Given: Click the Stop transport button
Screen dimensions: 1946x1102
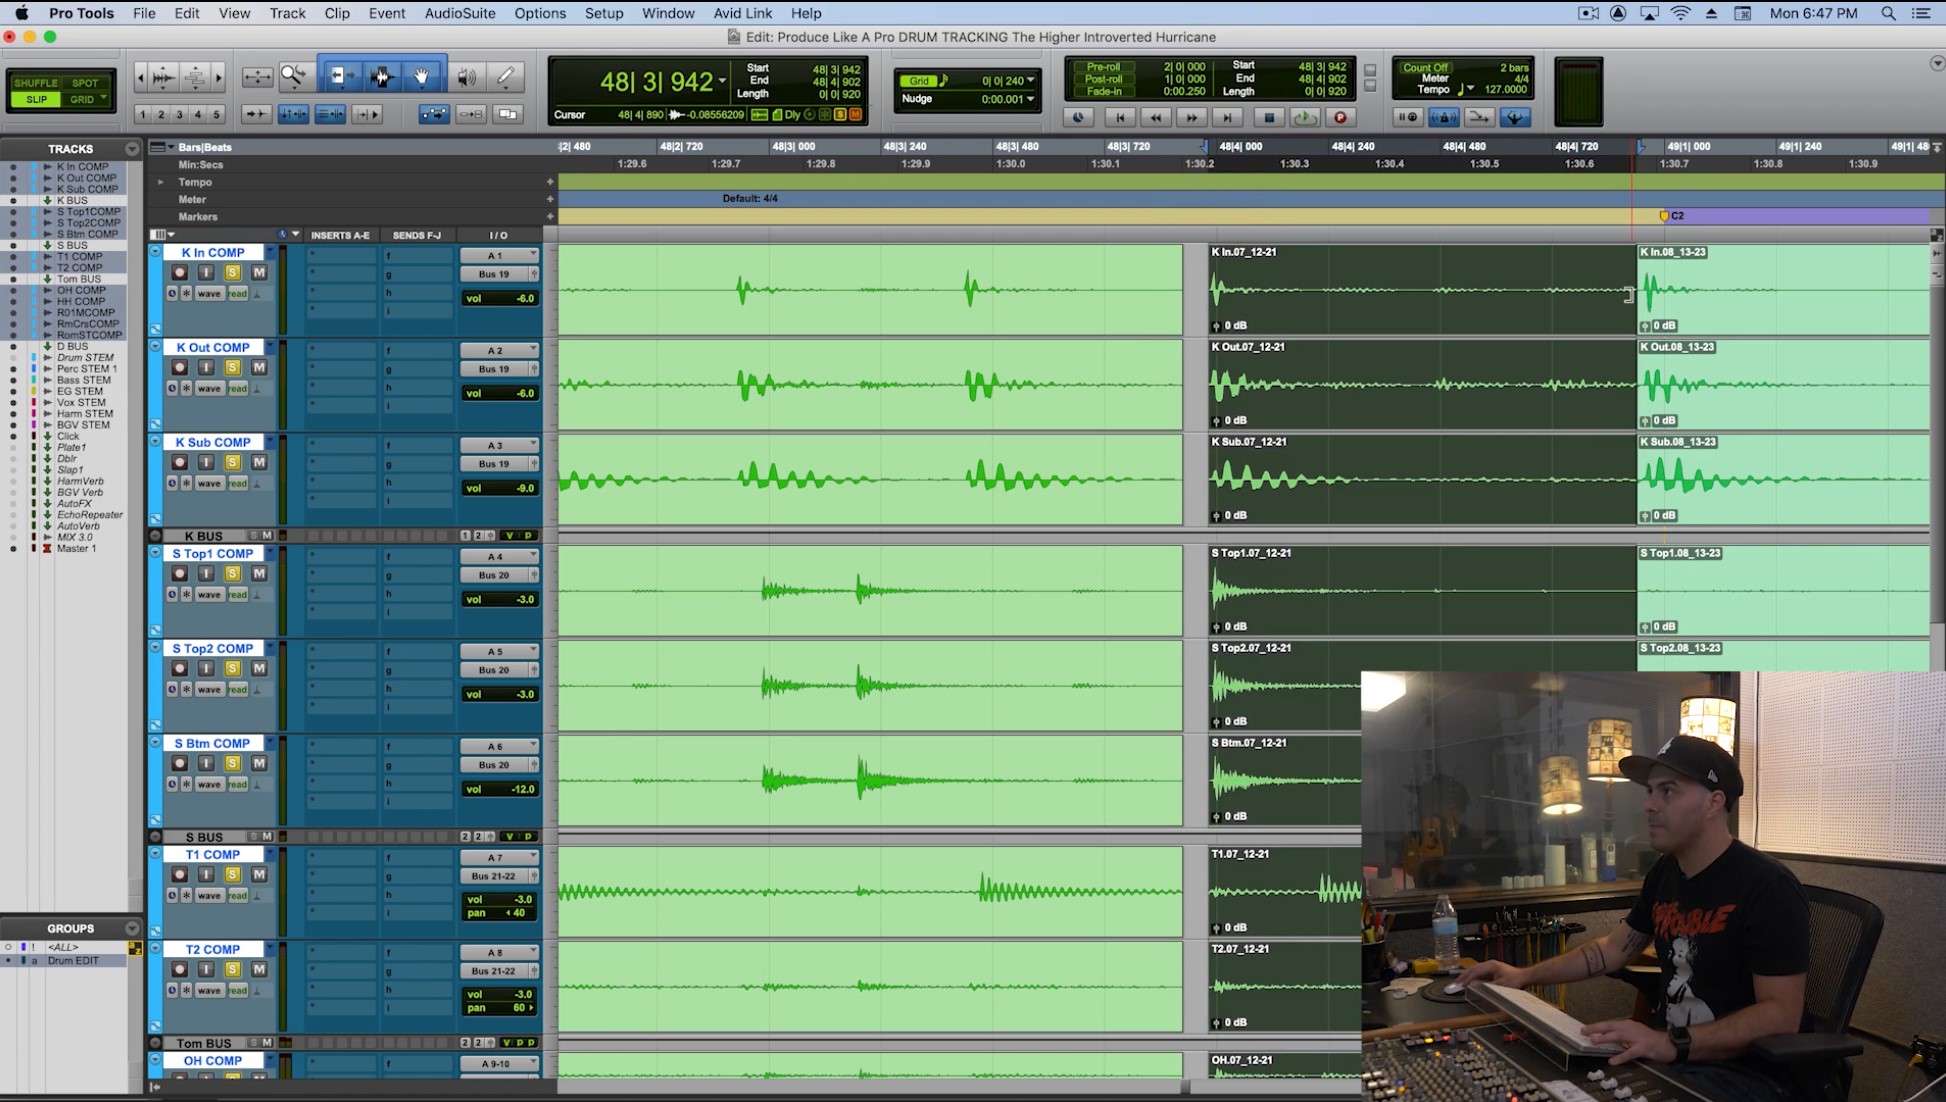Looking at the screenshot, I should pyautogui.click(x=1269, y=117).
